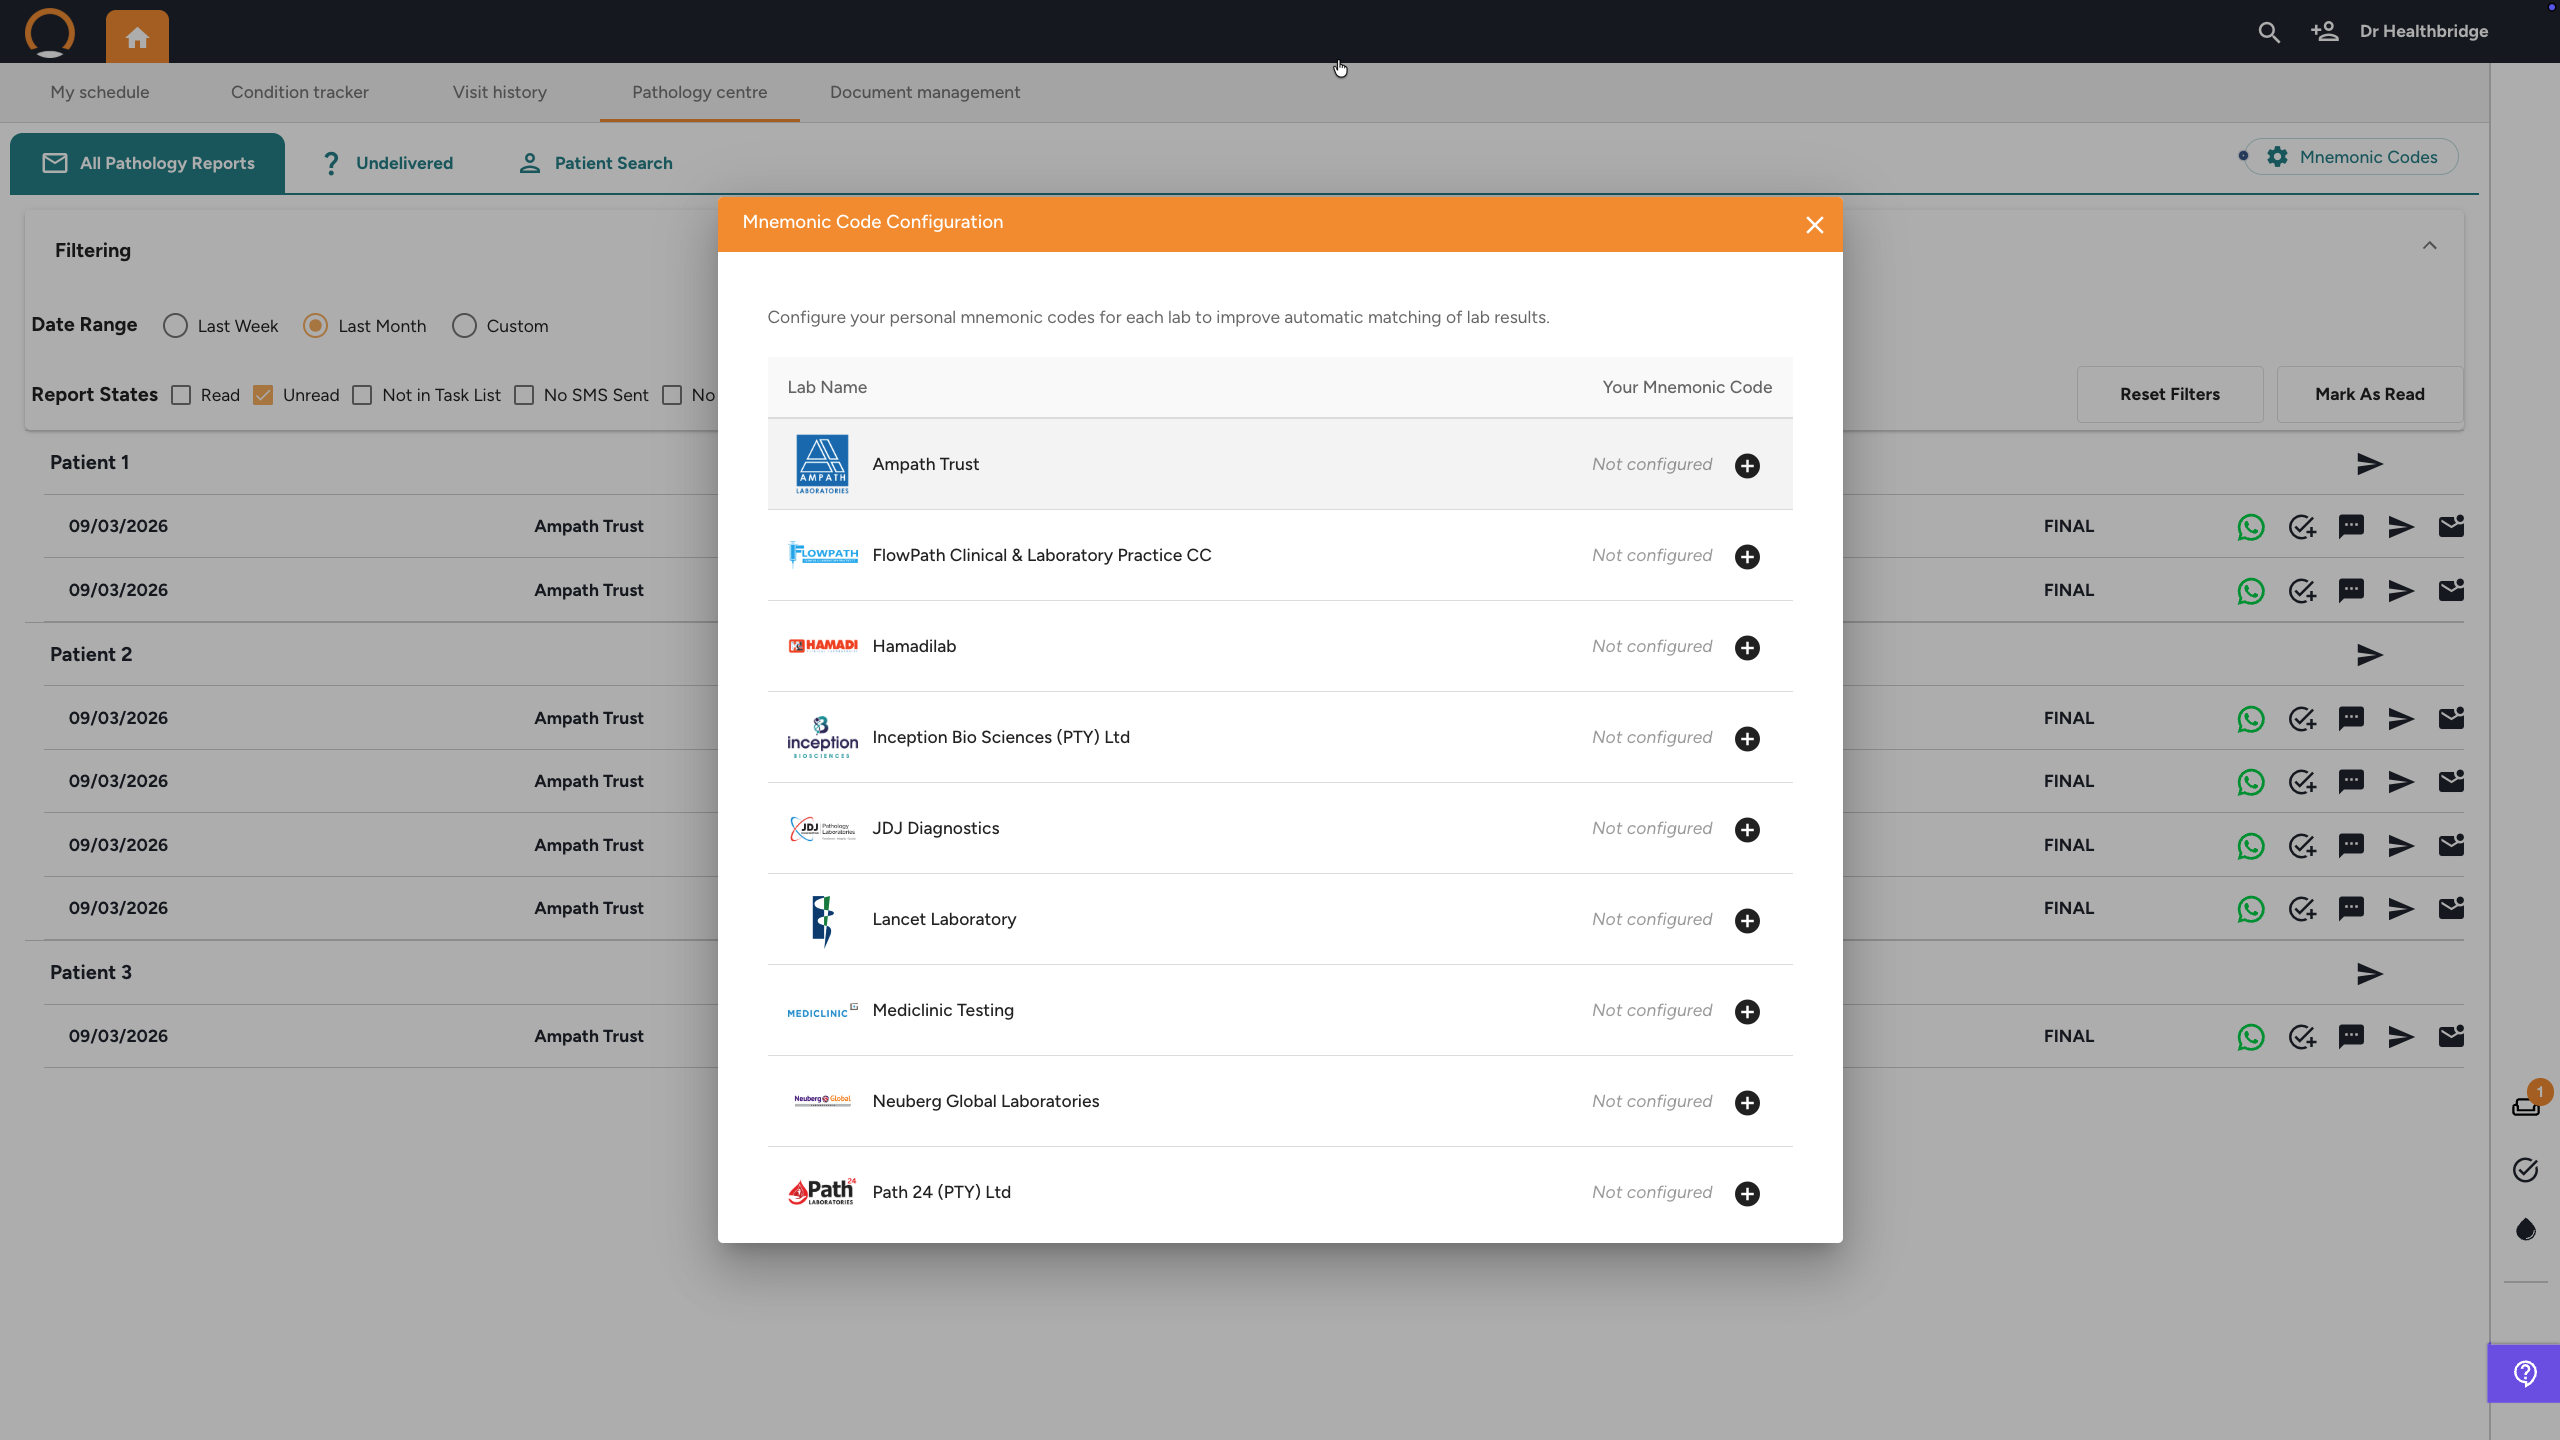Open the Visit history tab
The image size is (2560, 1440).
click(499, 92)
